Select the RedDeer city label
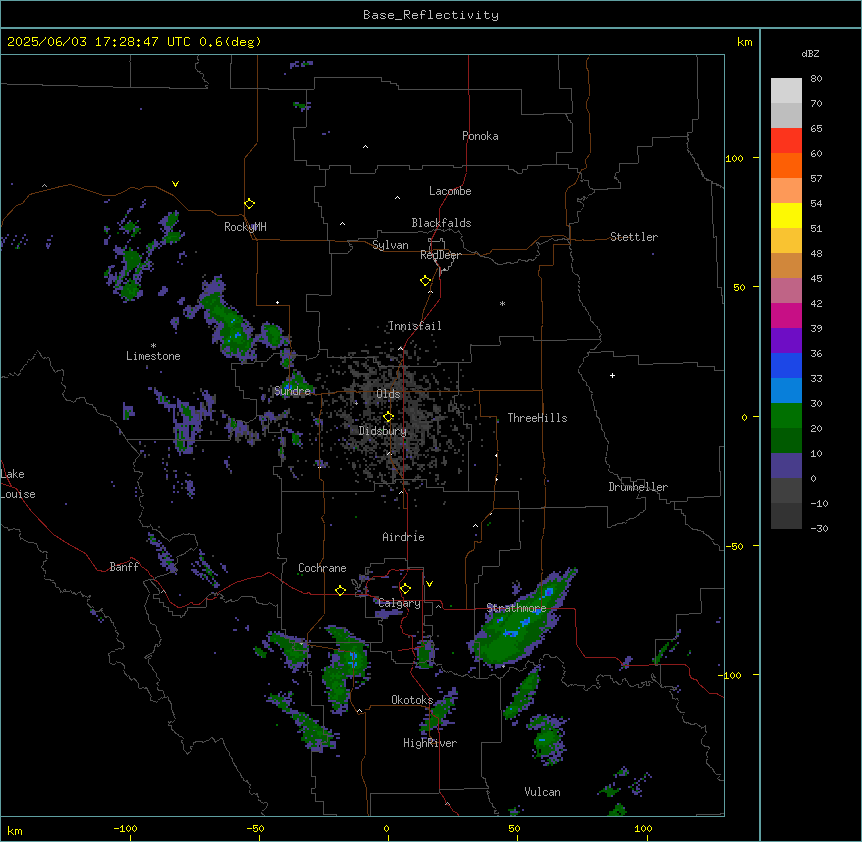Viewport: 862px width, 842px height. point(440,255)
